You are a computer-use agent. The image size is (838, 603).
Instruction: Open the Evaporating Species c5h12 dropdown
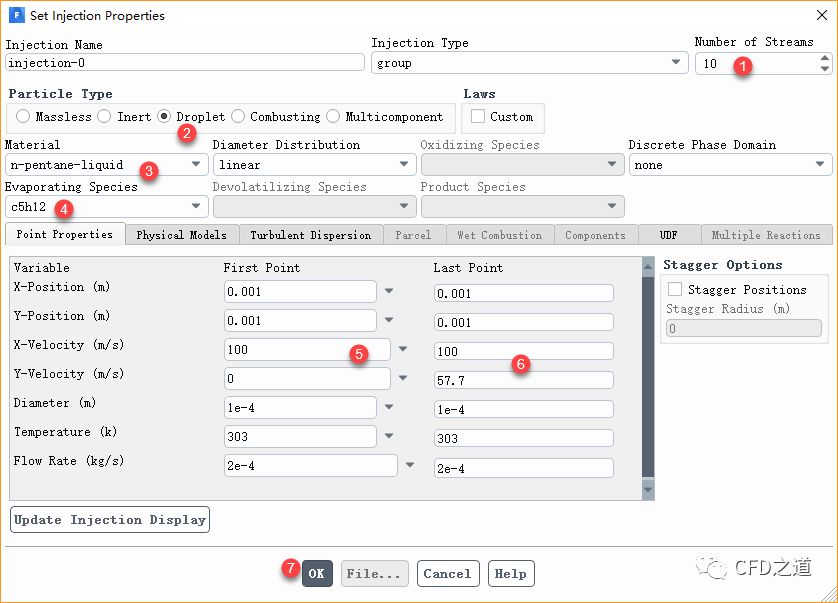pos(106,207)
